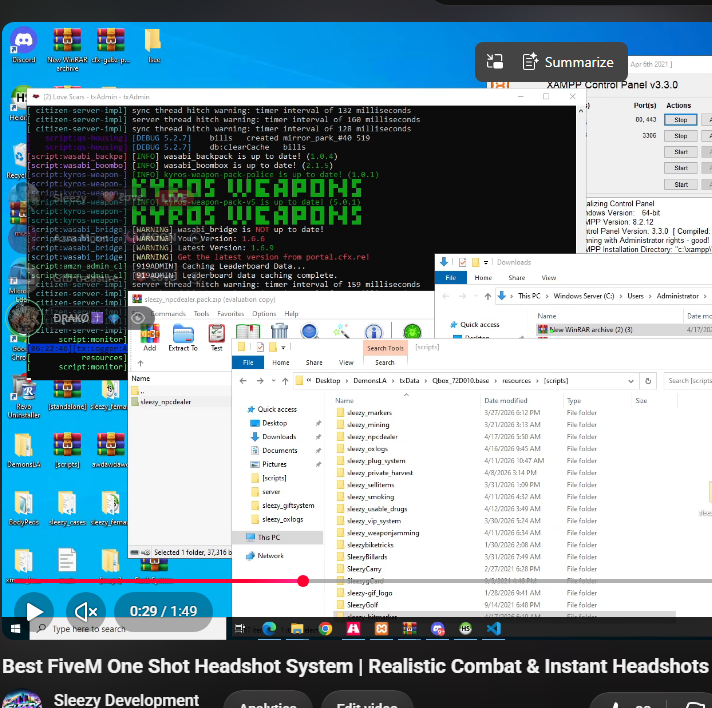
Task: Select Documents in the Quick access sidebar
Action: [280, 451]
